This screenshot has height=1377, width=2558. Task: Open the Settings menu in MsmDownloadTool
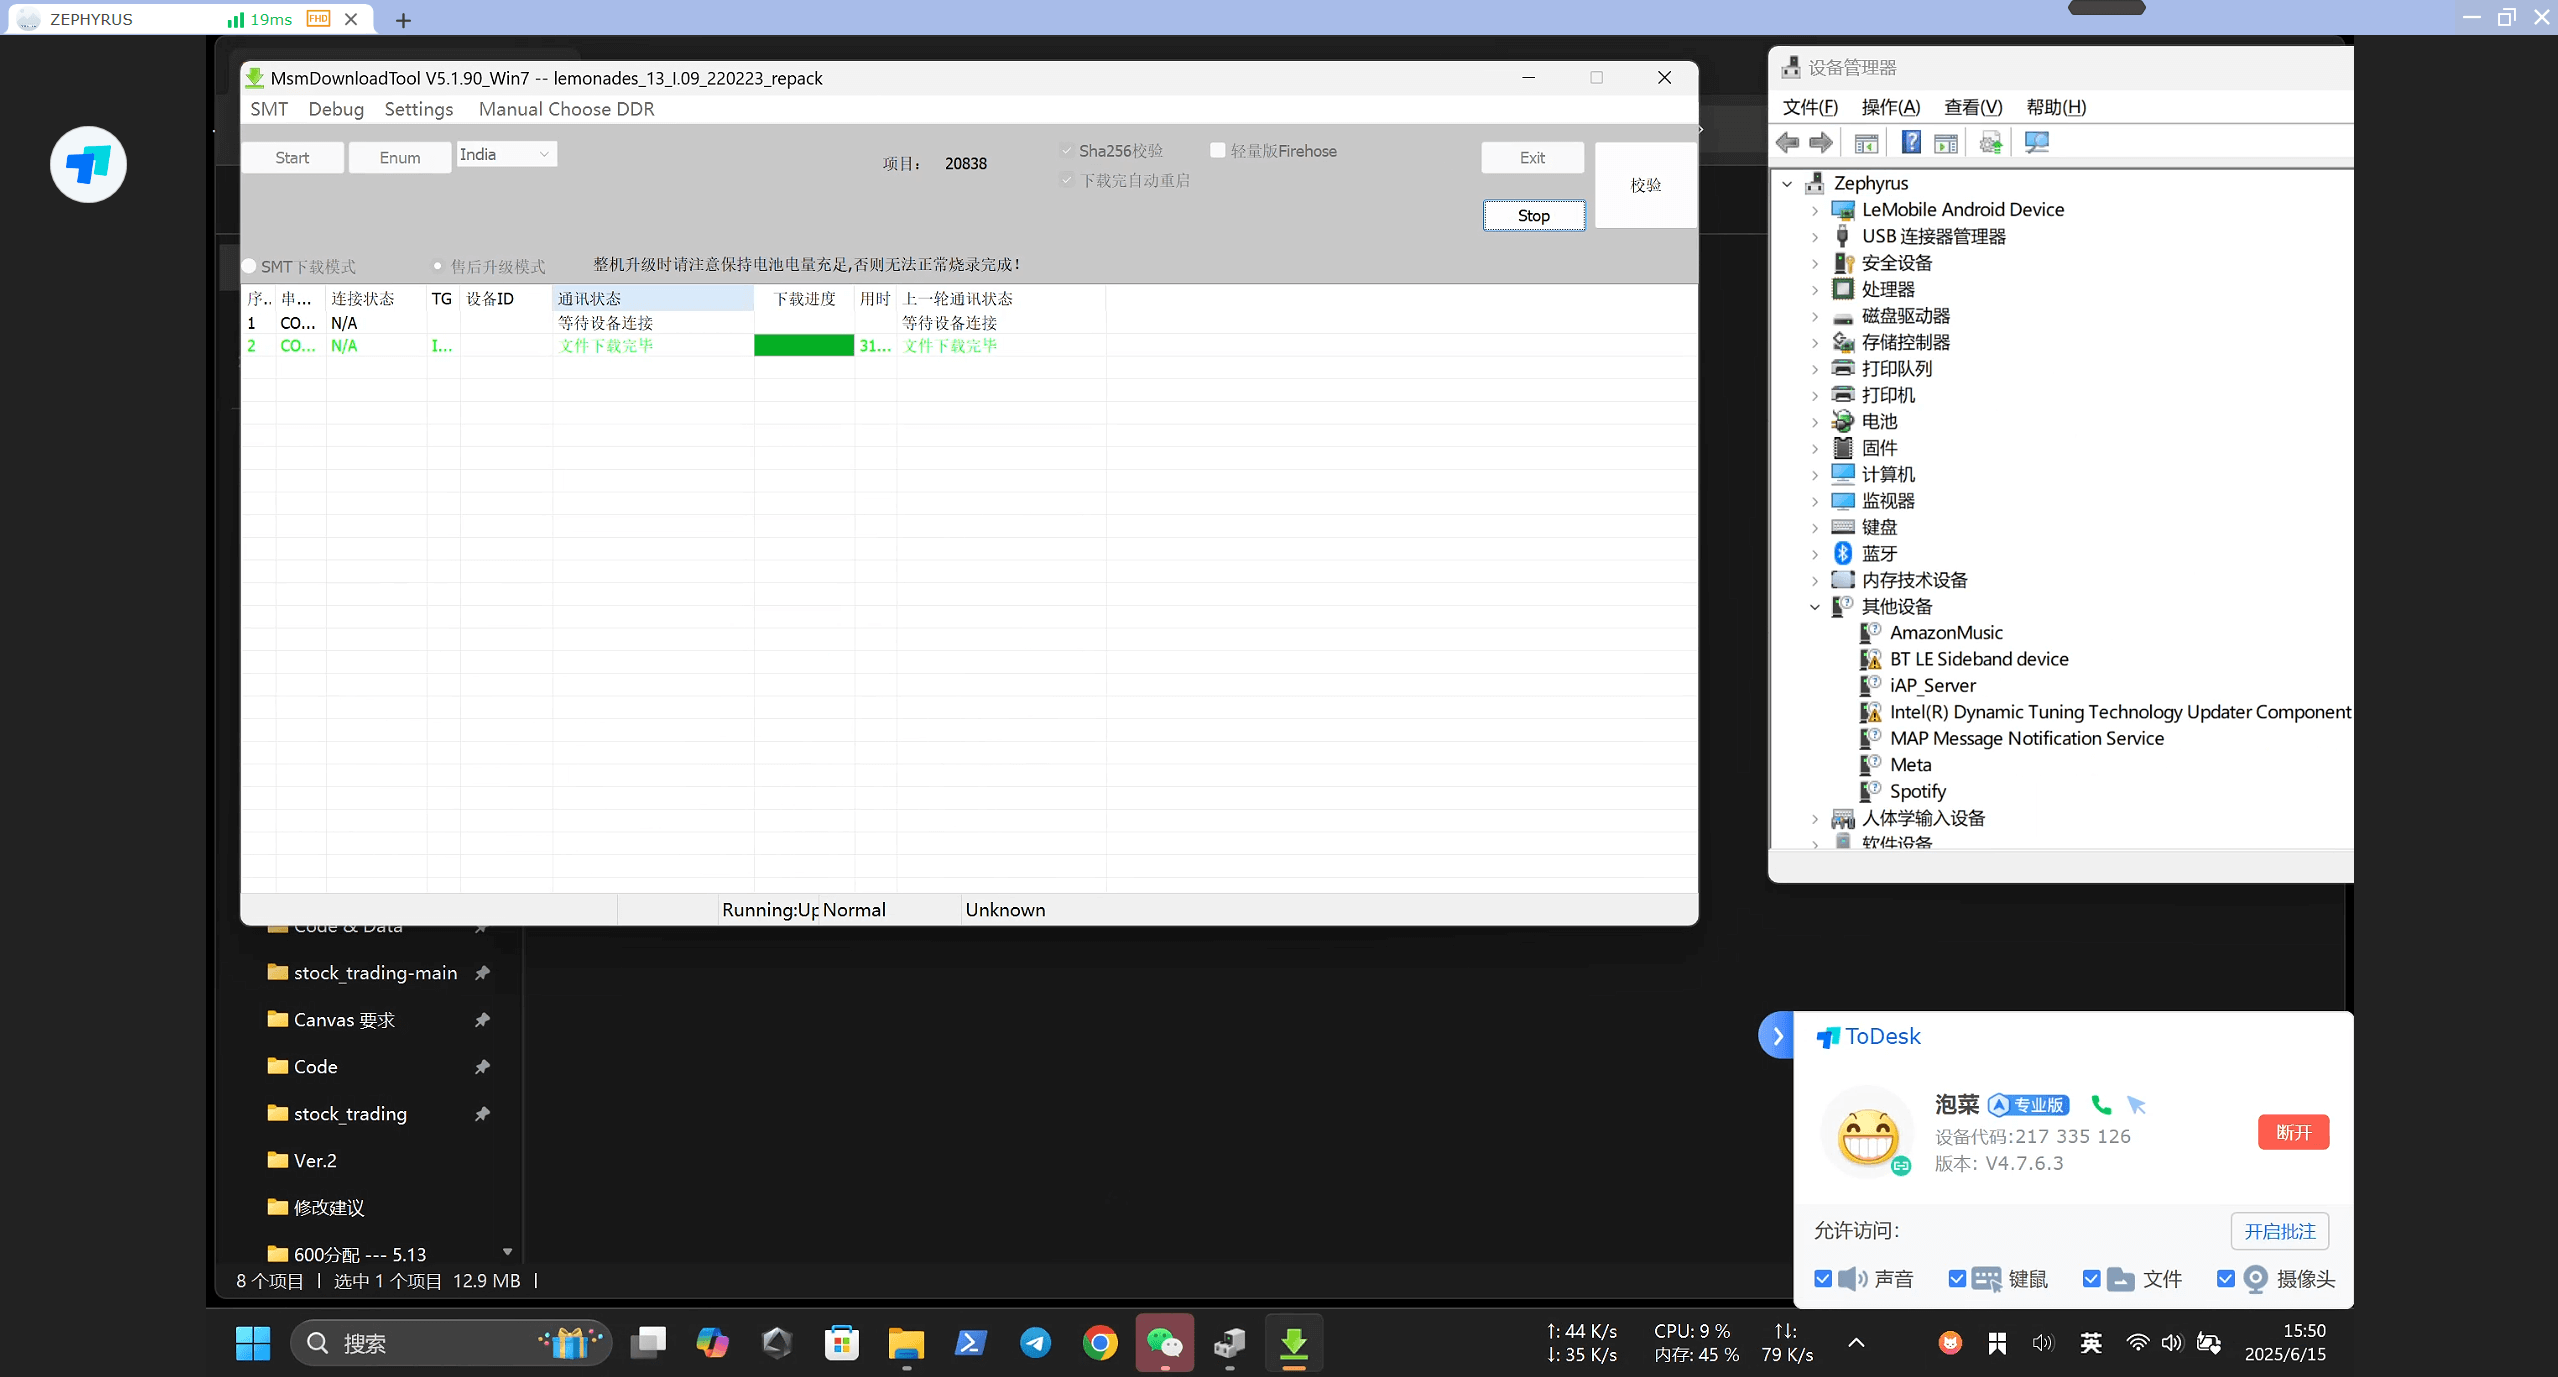[418, 109]
